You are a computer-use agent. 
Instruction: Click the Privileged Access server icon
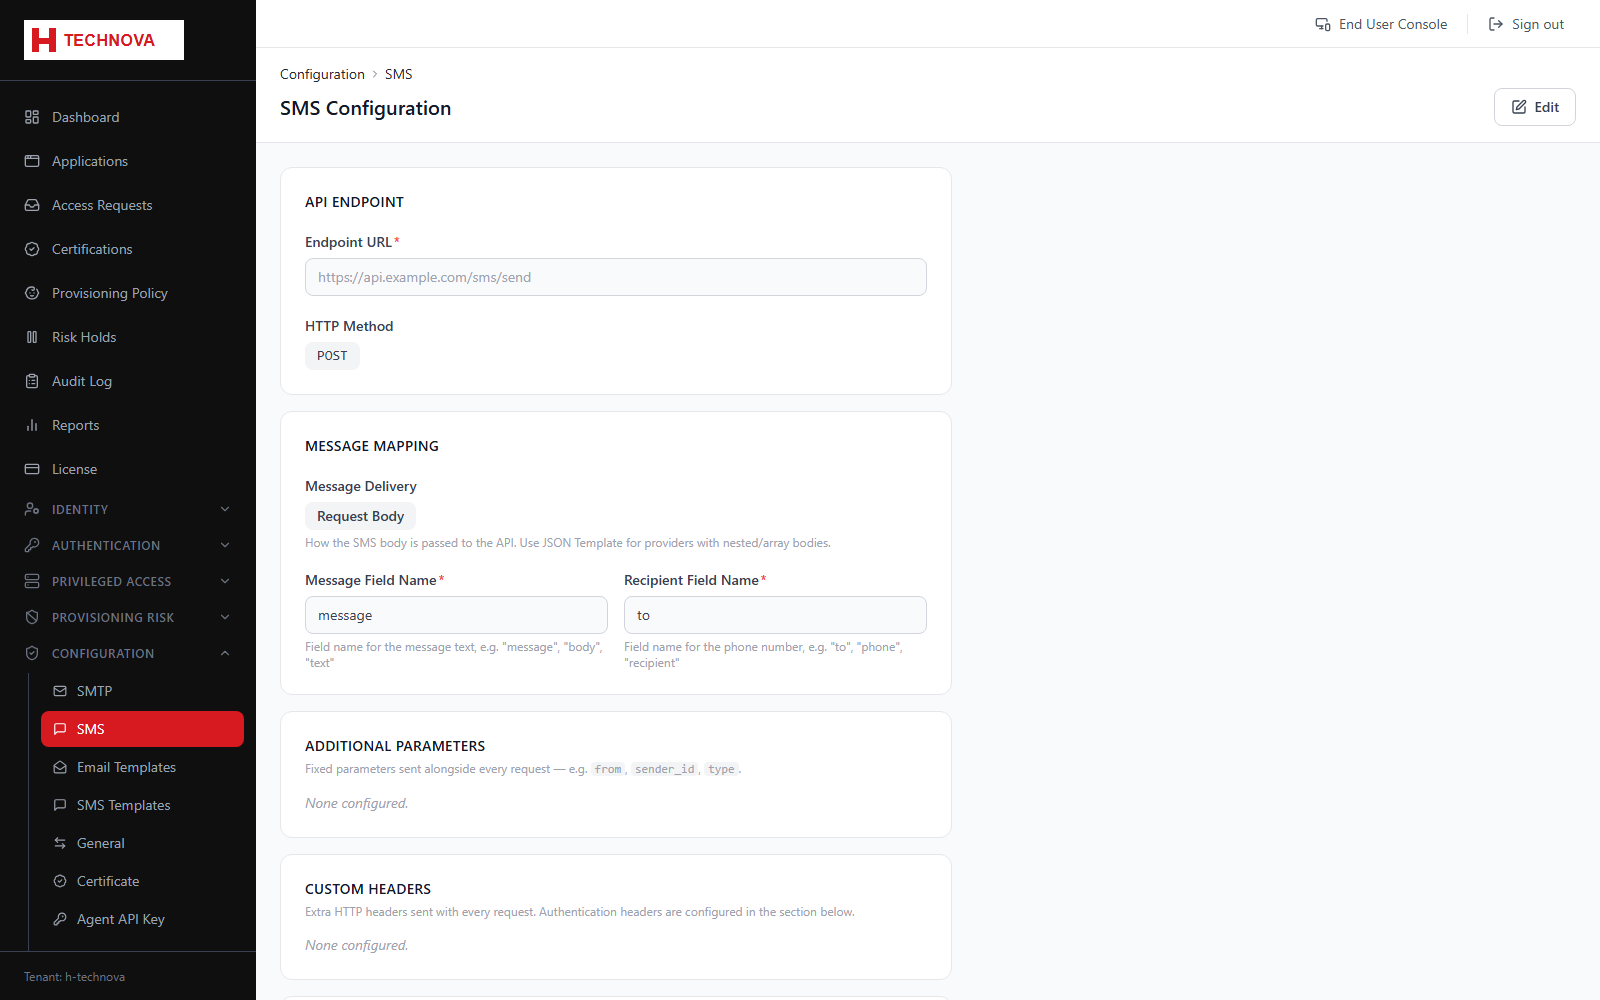tap(32, 581)
